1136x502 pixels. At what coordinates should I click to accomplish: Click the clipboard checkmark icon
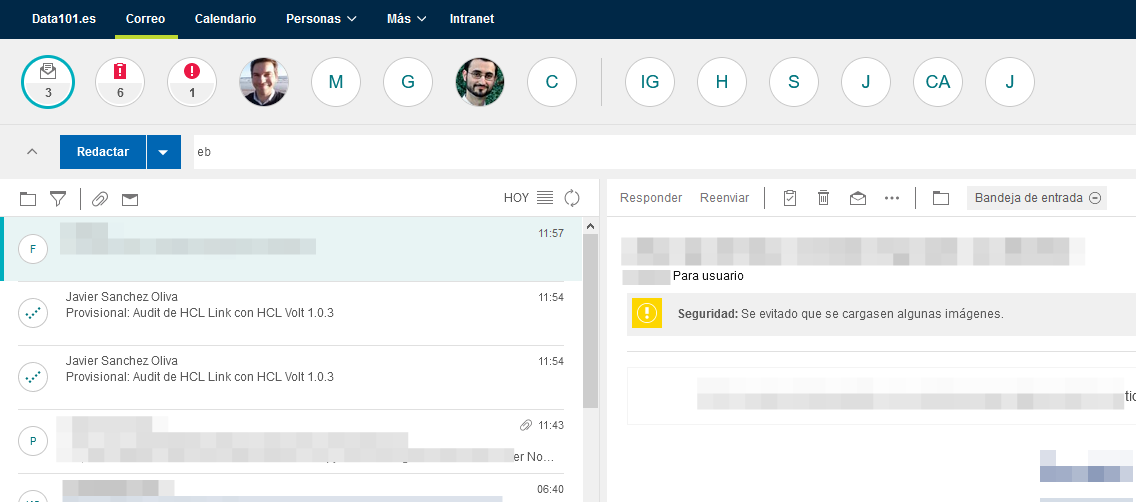click(790, 198)
